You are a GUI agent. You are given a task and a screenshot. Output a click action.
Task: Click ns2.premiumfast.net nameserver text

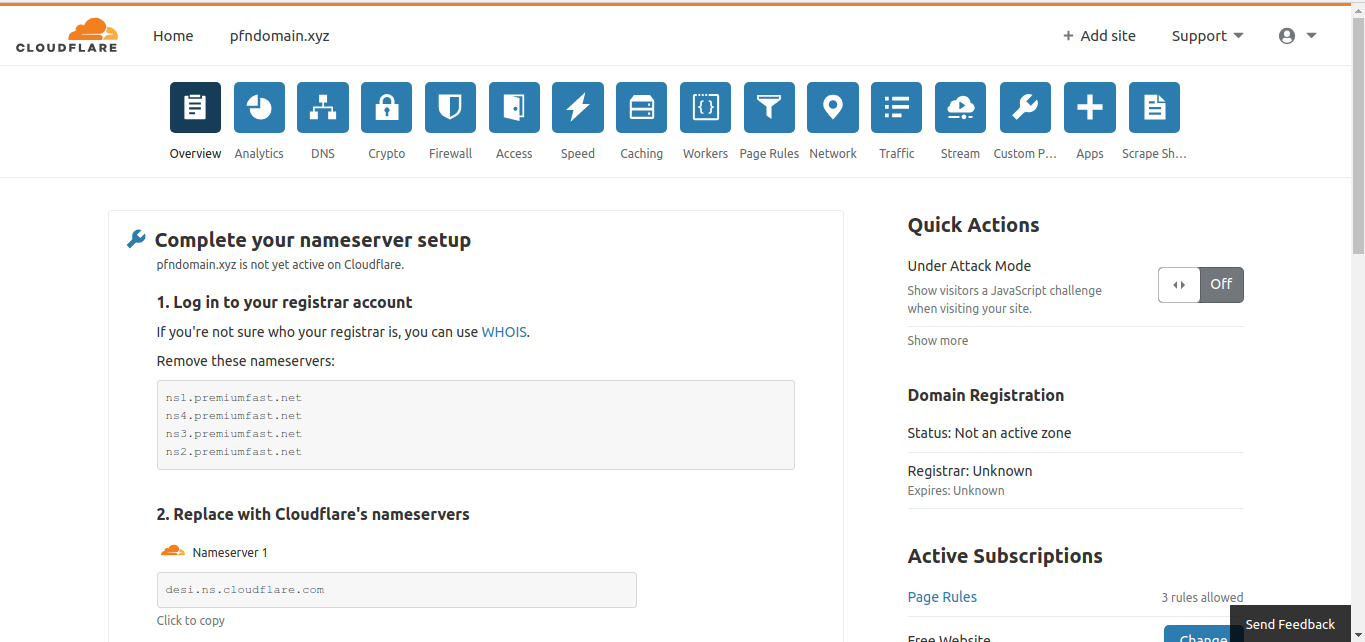(x=234, y=452)
